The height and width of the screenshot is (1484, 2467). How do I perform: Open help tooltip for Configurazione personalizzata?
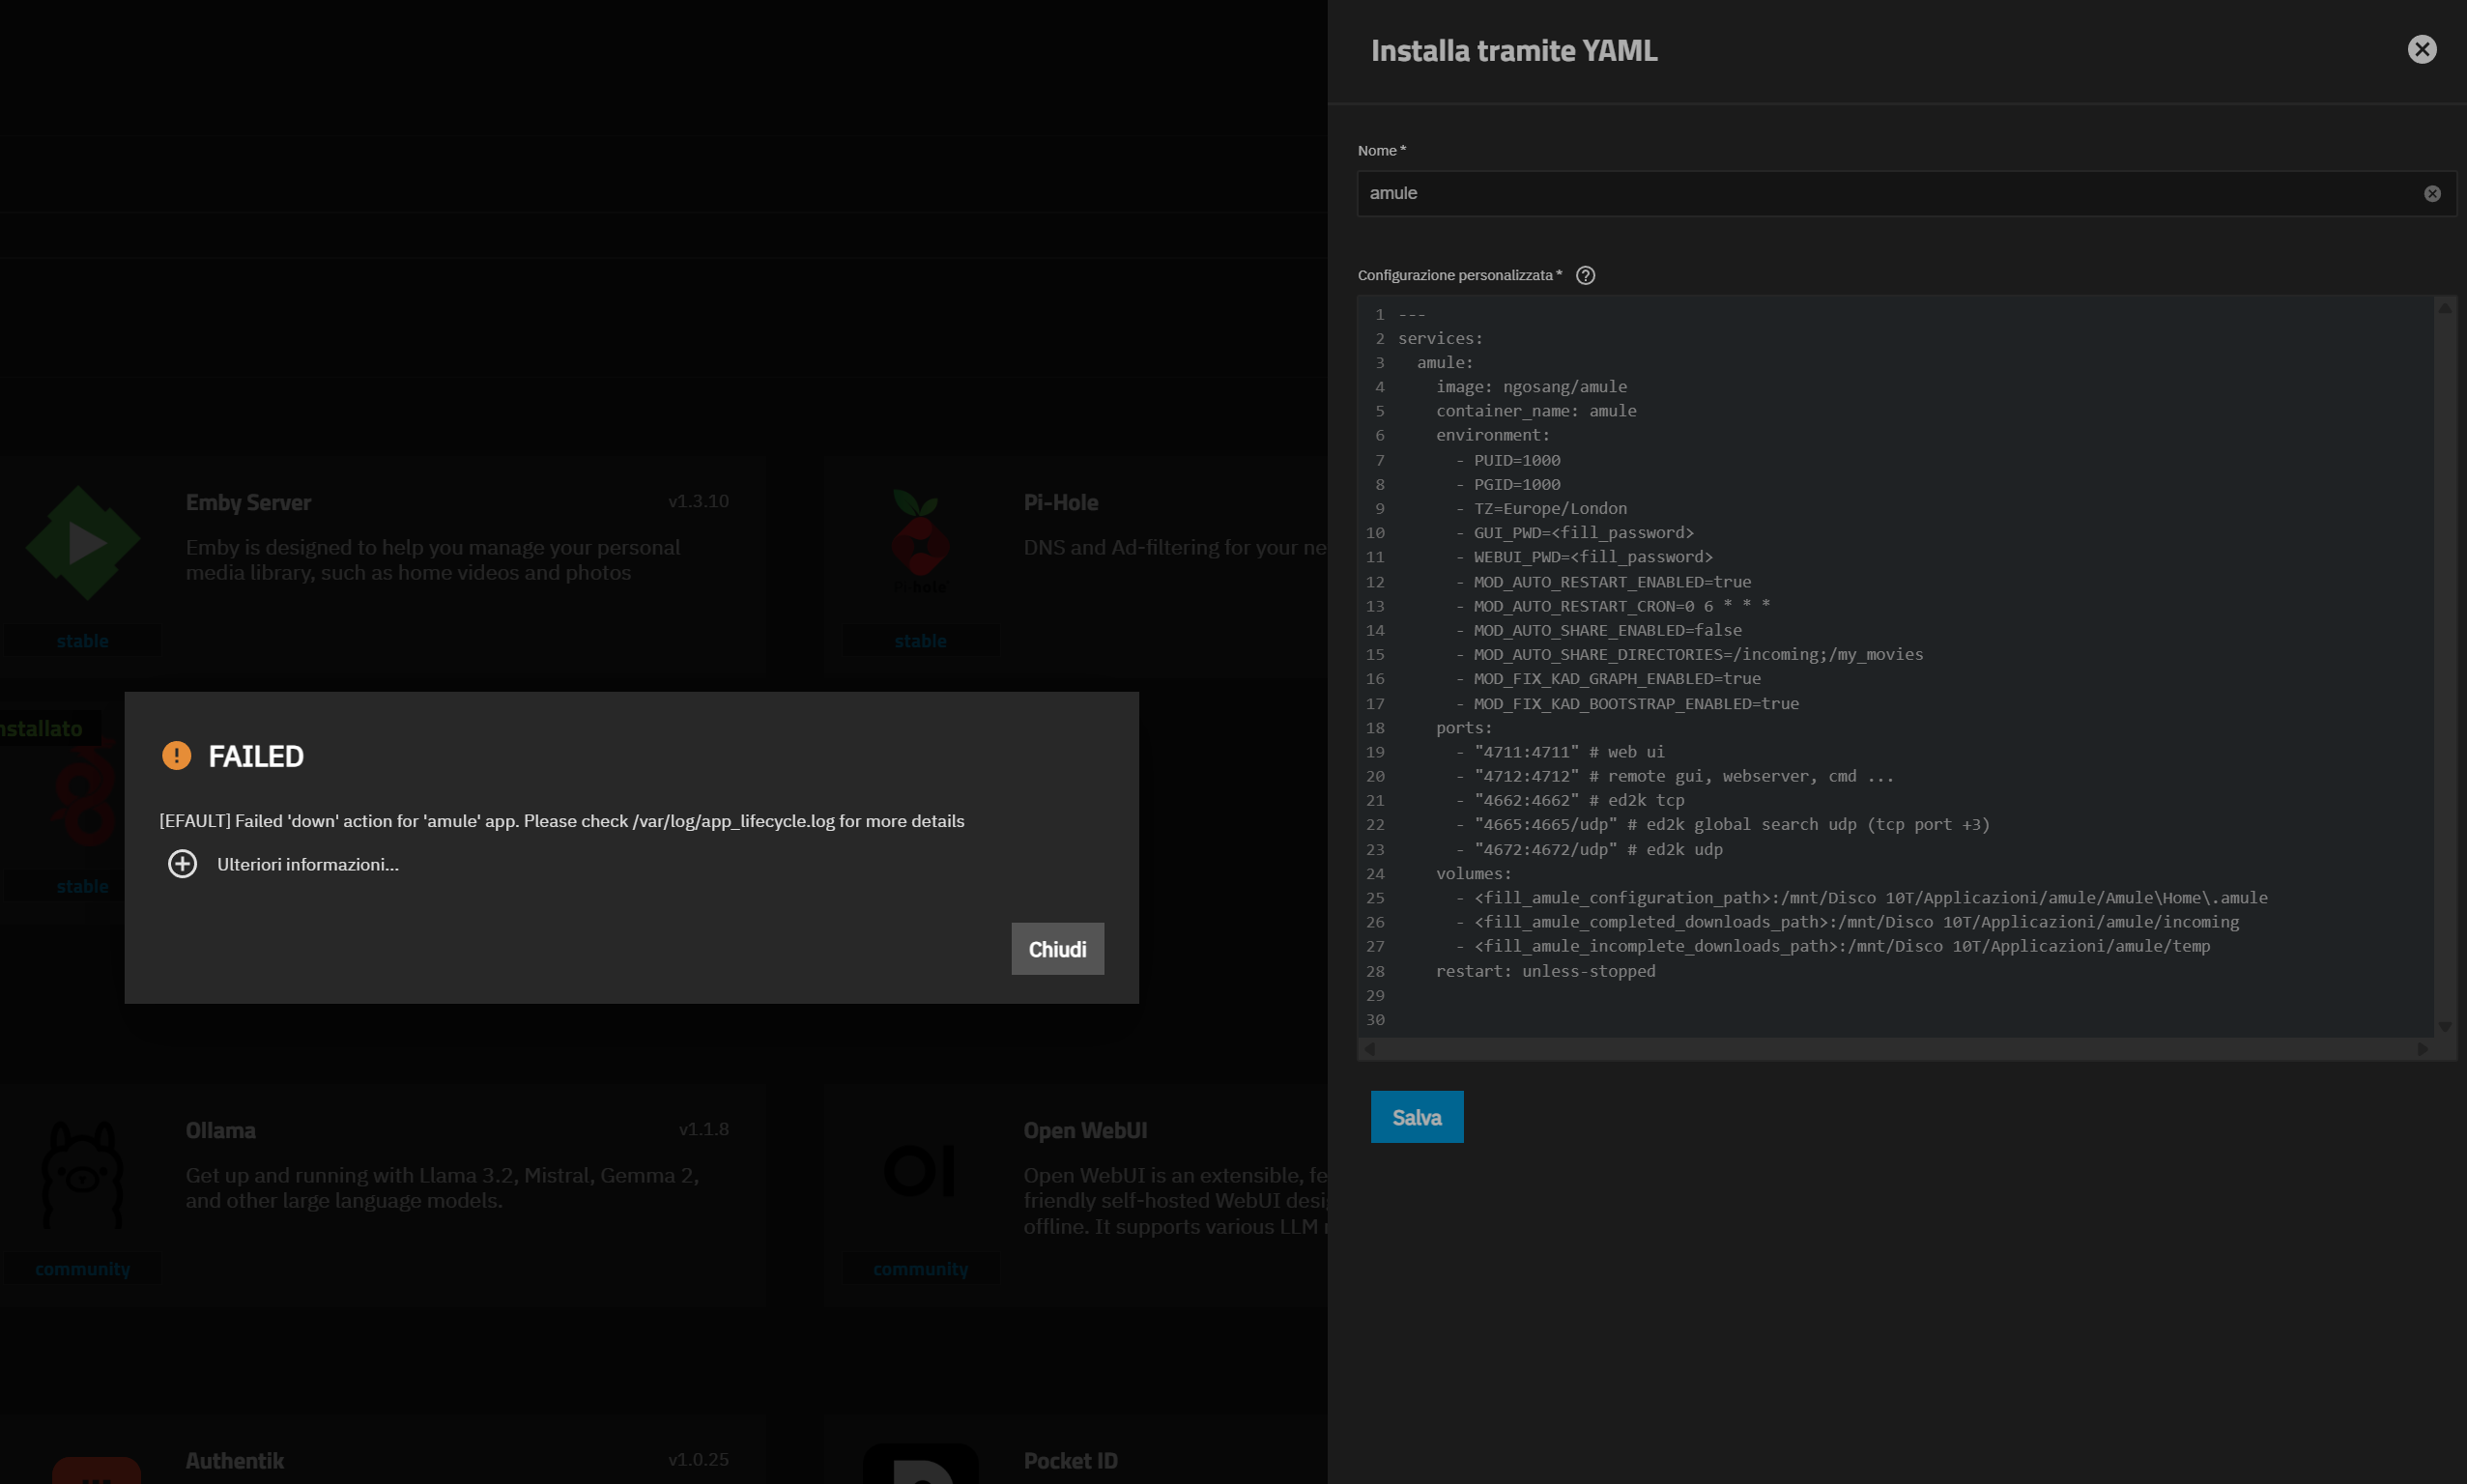click(1585, 275)
